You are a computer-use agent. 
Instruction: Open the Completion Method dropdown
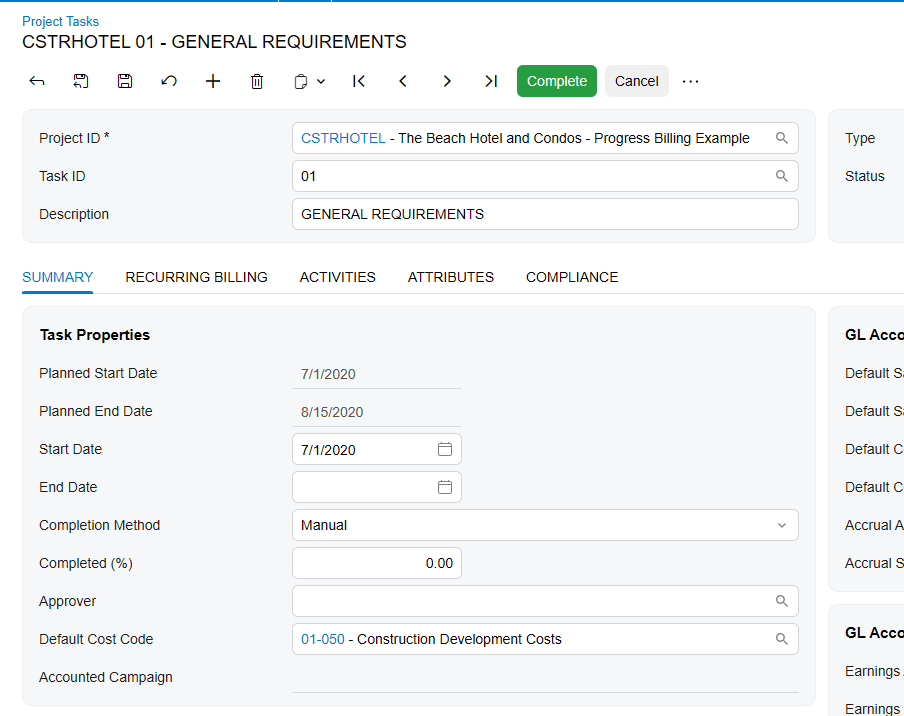tap(781, 525)
